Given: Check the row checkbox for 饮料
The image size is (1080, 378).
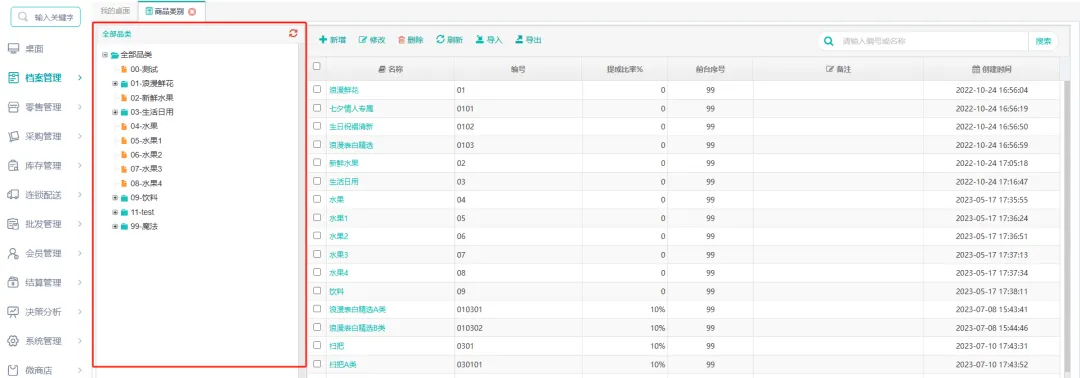Looking at the screenshot, I should click(x=317, y=291).
